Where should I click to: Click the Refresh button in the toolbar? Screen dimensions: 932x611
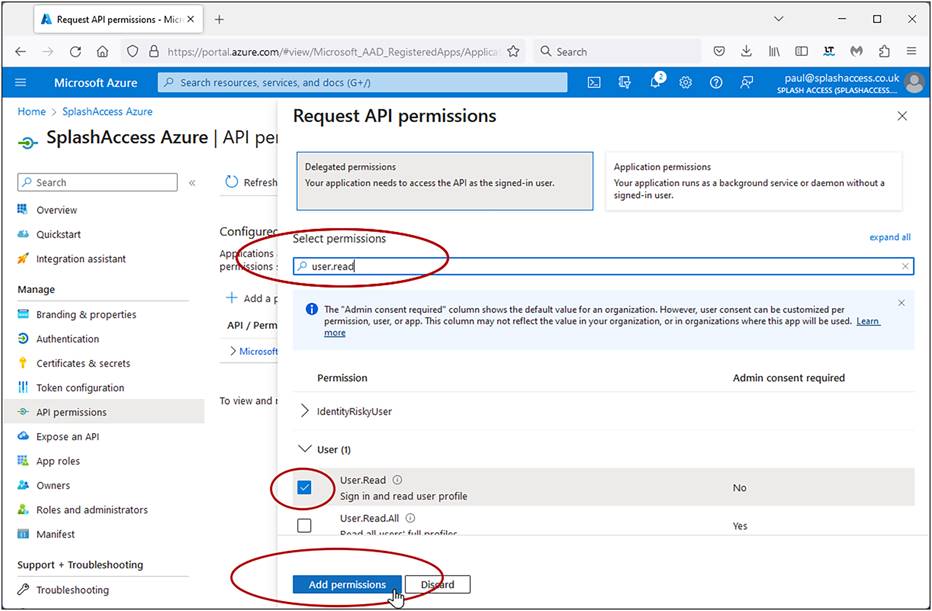pos(251,182)
